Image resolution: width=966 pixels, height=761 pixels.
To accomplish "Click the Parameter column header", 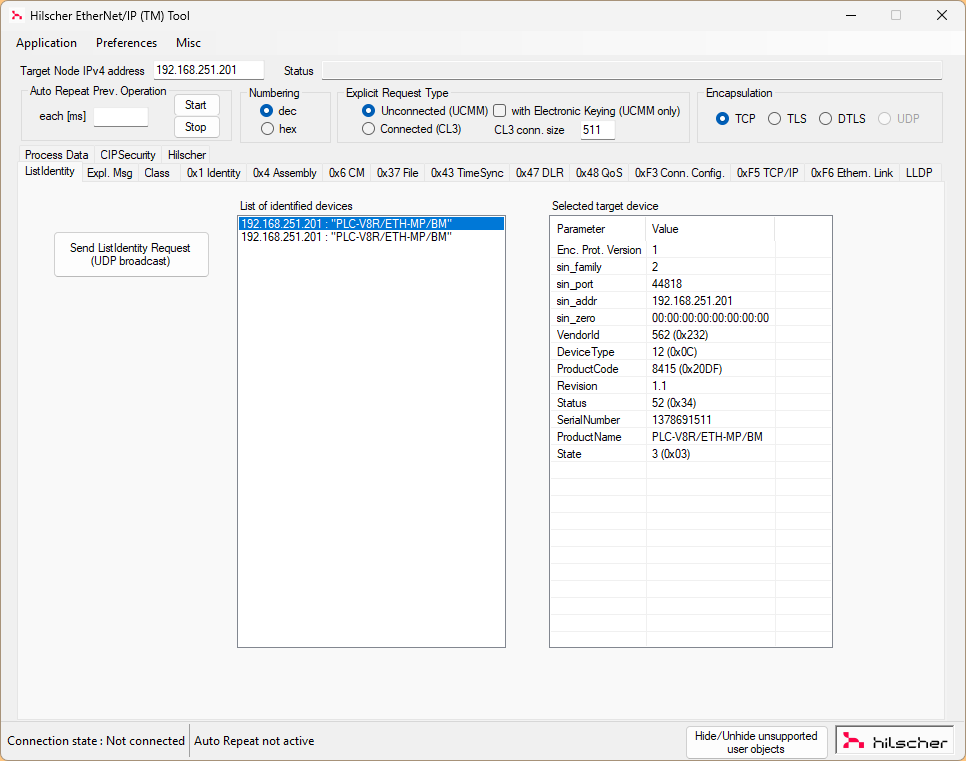I will (x=598, y=229).
